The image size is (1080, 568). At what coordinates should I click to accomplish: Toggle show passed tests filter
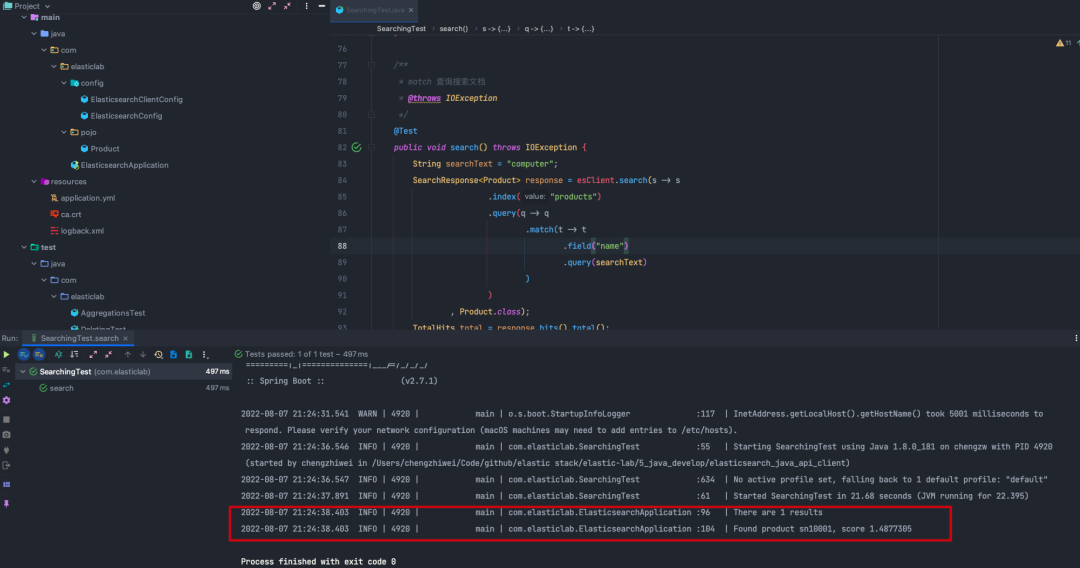pyautogui.click(x=23, y=355)
